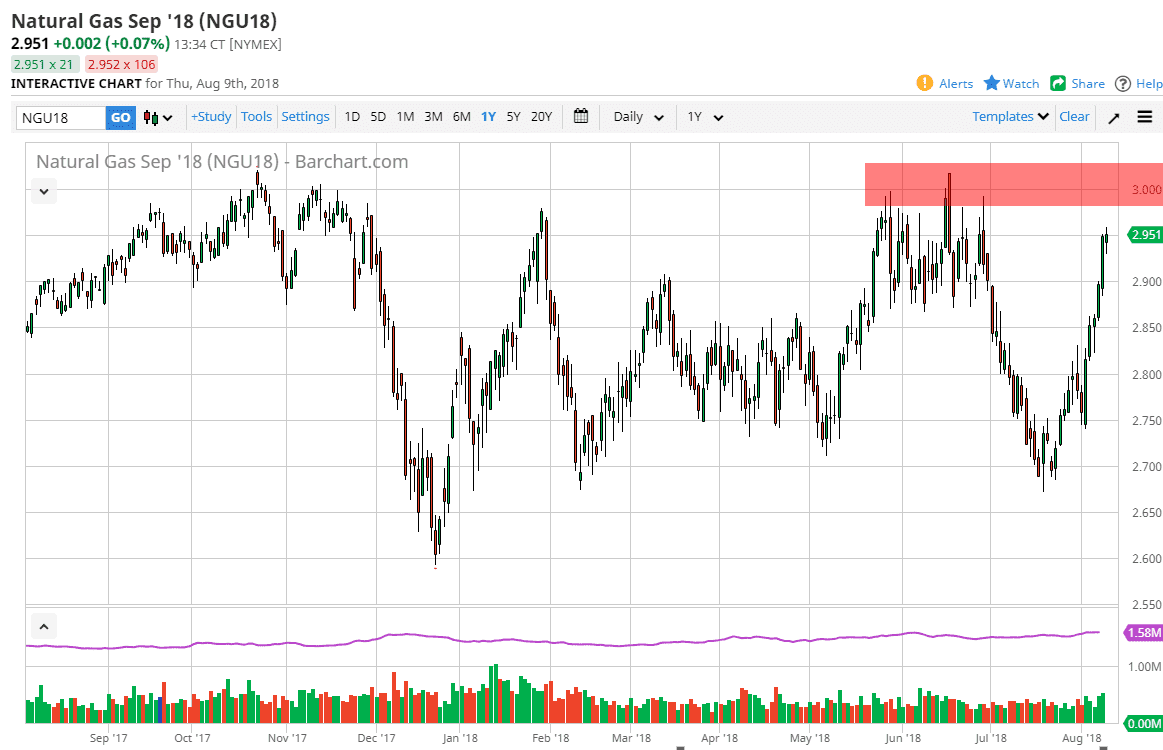Click the Share link text
Screen dimensions: 1163x750
click(1088, 84)
